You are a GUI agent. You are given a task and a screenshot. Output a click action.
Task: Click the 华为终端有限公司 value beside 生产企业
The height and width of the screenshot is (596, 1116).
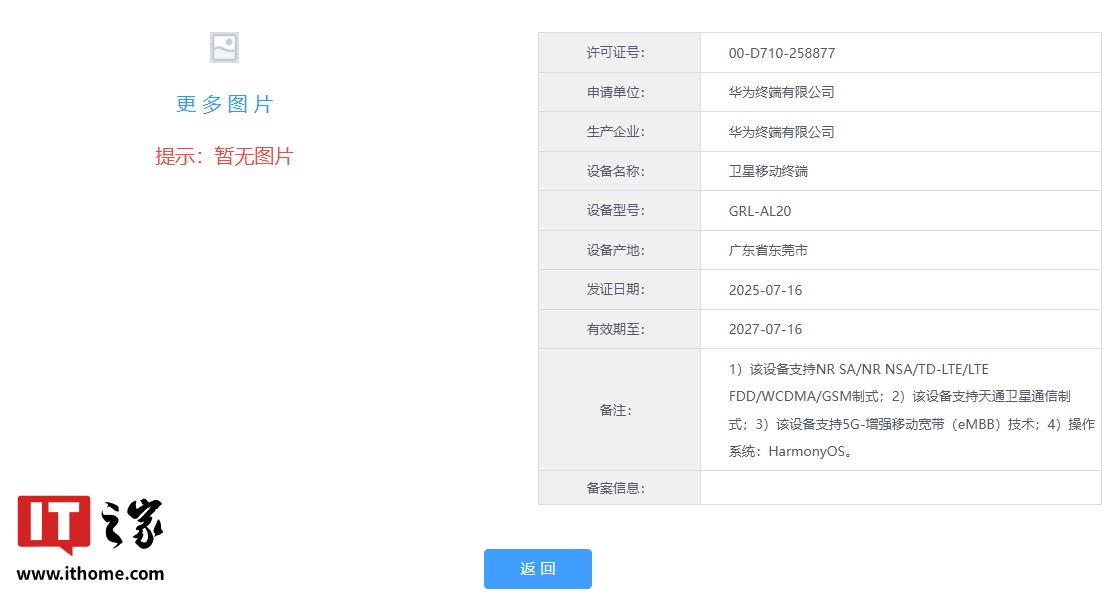coord(781,132)
